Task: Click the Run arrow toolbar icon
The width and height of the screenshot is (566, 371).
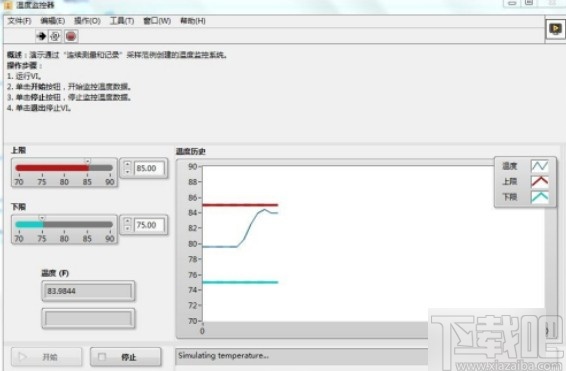Action: (41, 36)
